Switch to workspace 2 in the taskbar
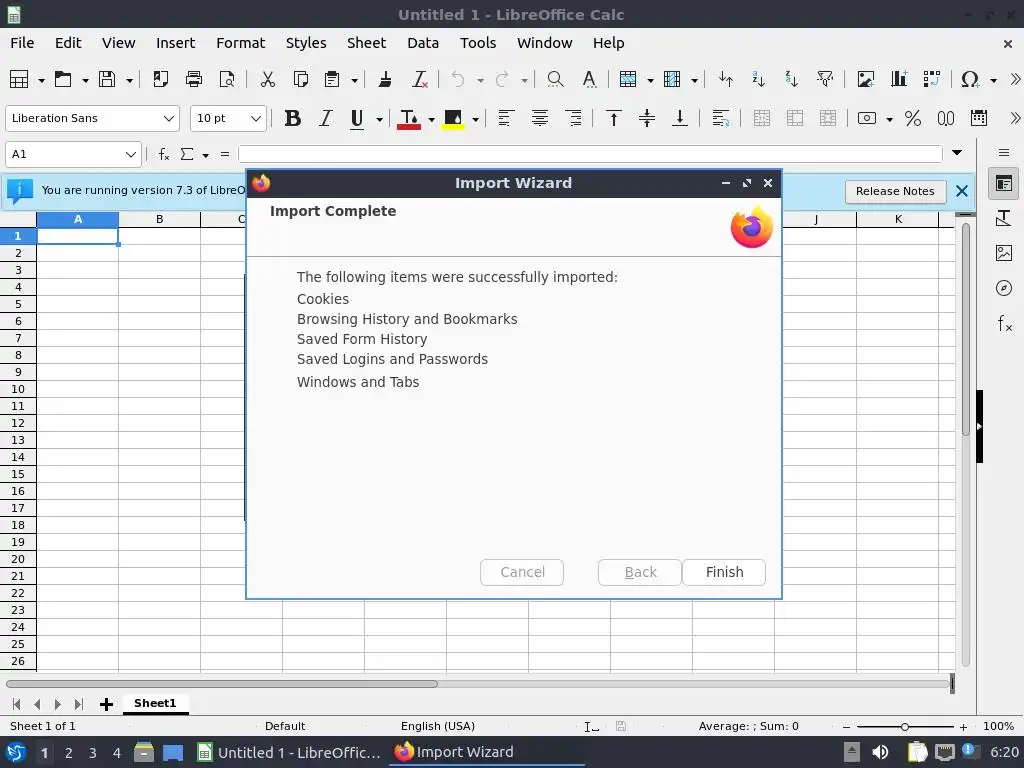This screenshot has height=768, width=1024. (68, 753)
